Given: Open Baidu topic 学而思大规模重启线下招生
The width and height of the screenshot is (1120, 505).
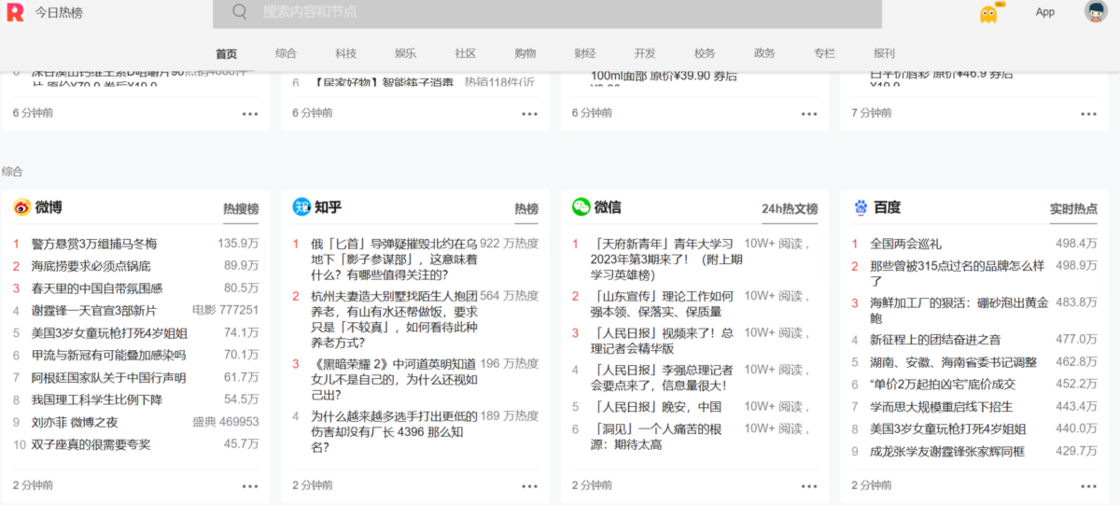Looking at the screenshot, I should point(941,407).
